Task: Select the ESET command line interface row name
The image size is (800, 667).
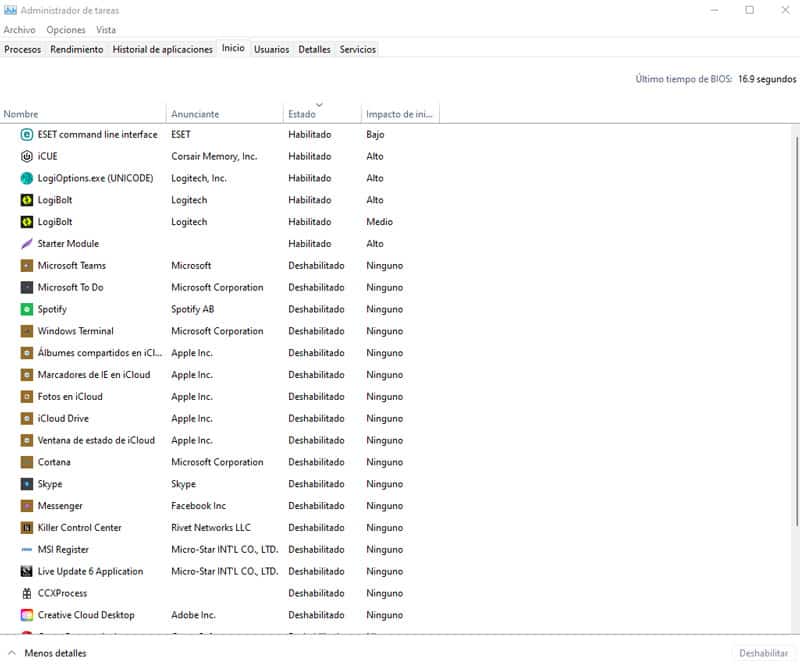Action: point(97,135)
